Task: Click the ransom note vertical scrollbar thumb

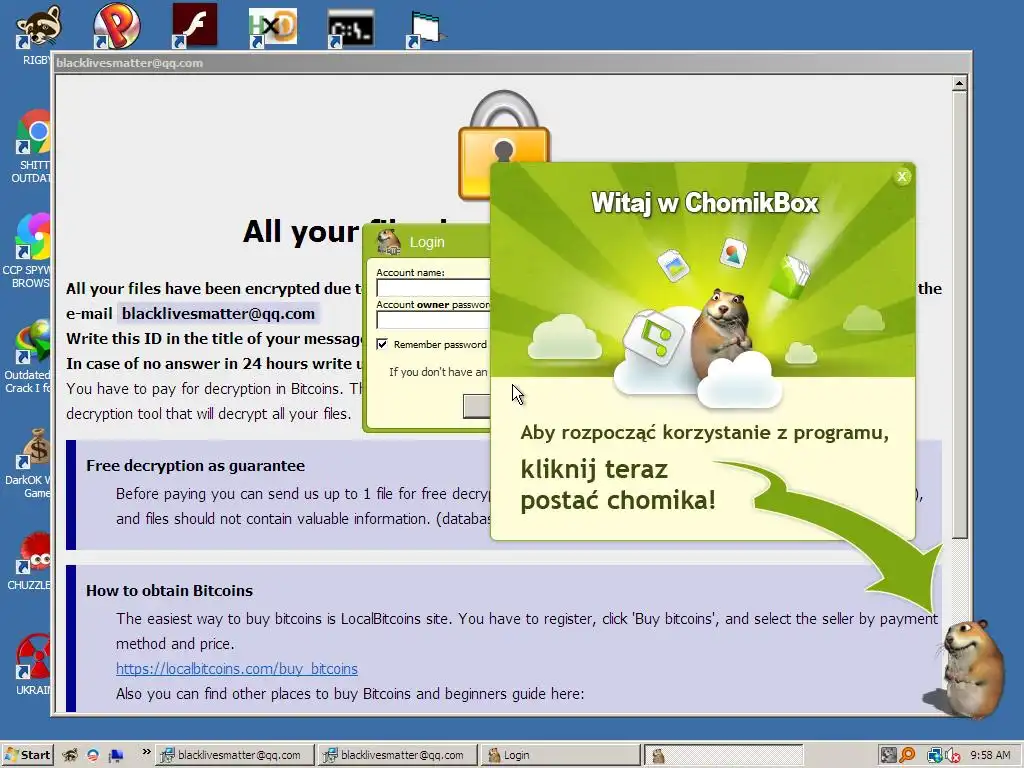Action: tap(959, 315)
